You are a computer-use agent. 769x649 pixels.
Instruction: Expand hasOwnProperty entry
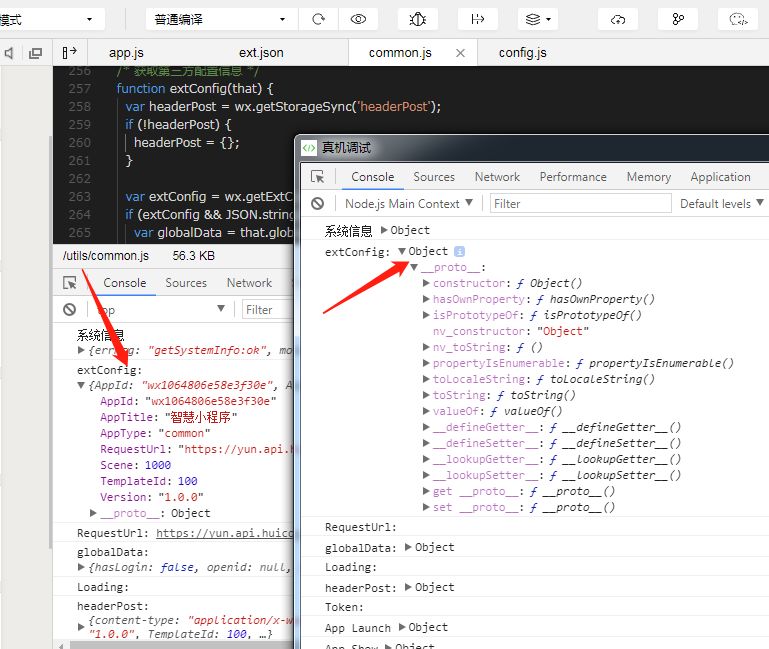(x=426, y=299)
